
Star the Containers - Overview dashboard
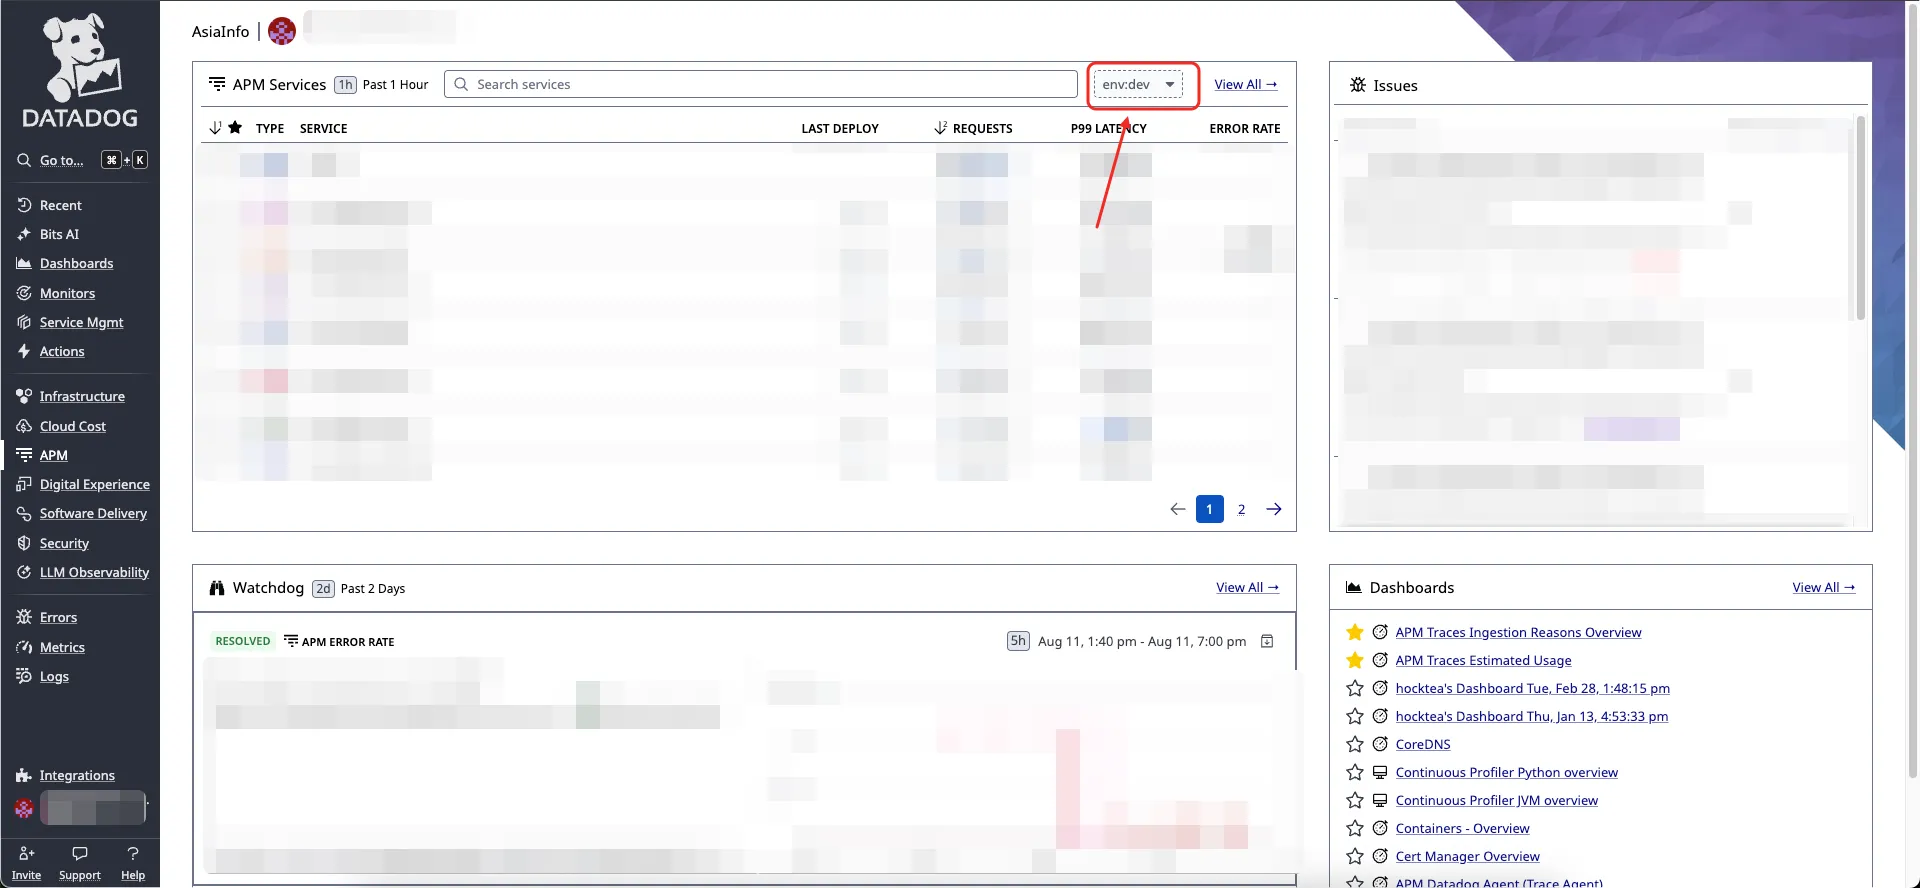[x=1355, y=828]
